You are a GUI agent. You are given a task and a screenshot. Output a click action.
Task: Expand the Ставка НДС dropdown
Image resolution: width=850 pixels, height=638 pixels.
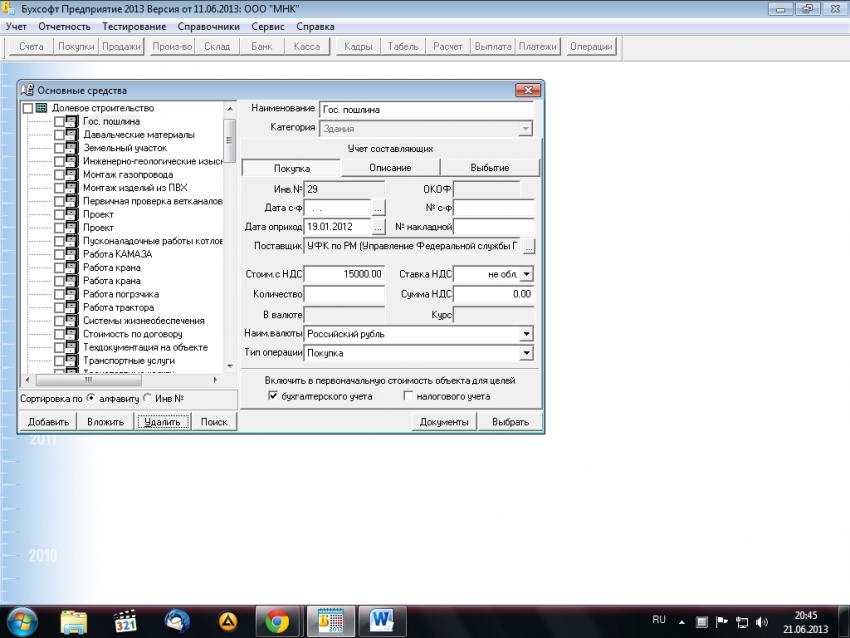coord(527,273)
